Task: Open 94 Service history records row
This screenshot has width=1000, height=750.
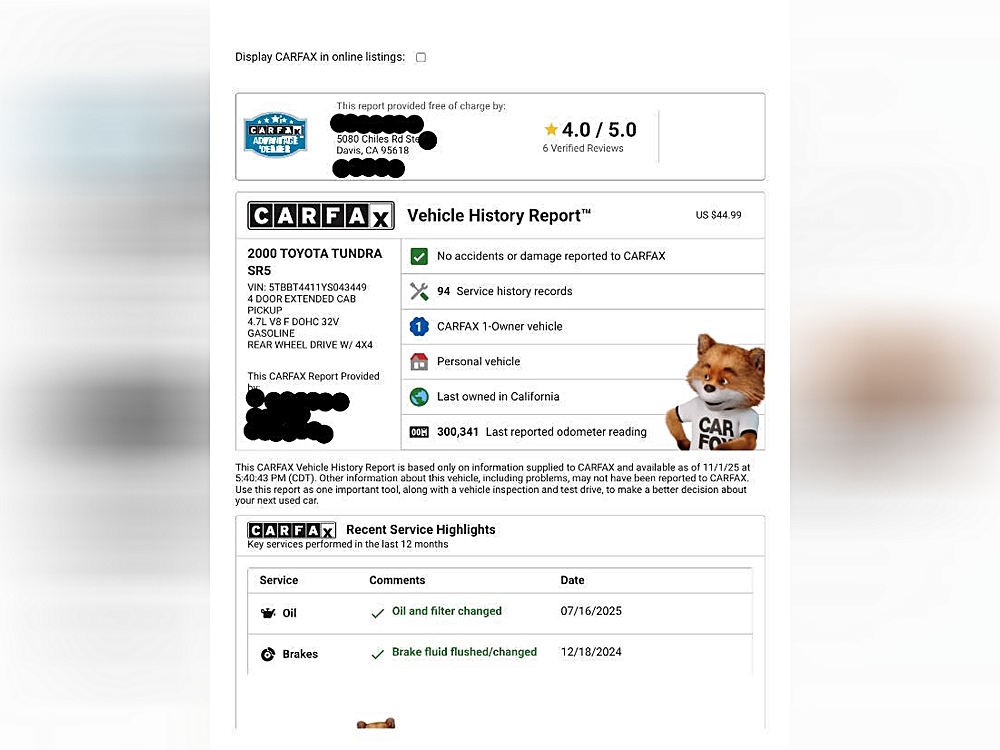Action: click(x=583, y=291)
